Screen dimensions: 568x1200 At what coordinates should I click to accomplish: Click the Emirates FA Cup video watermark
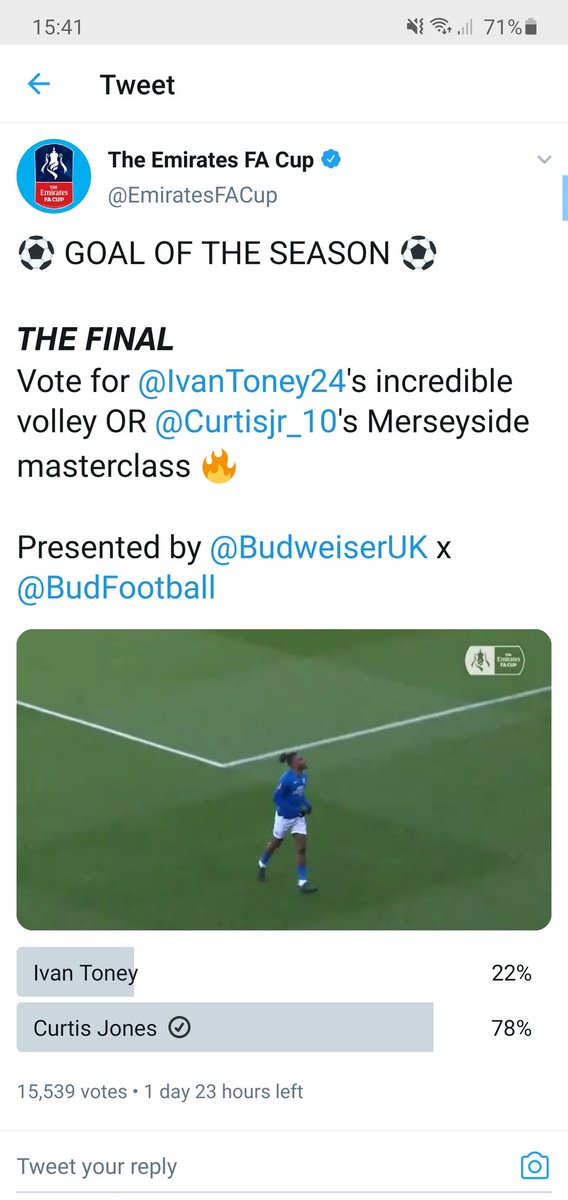point(495,659)
